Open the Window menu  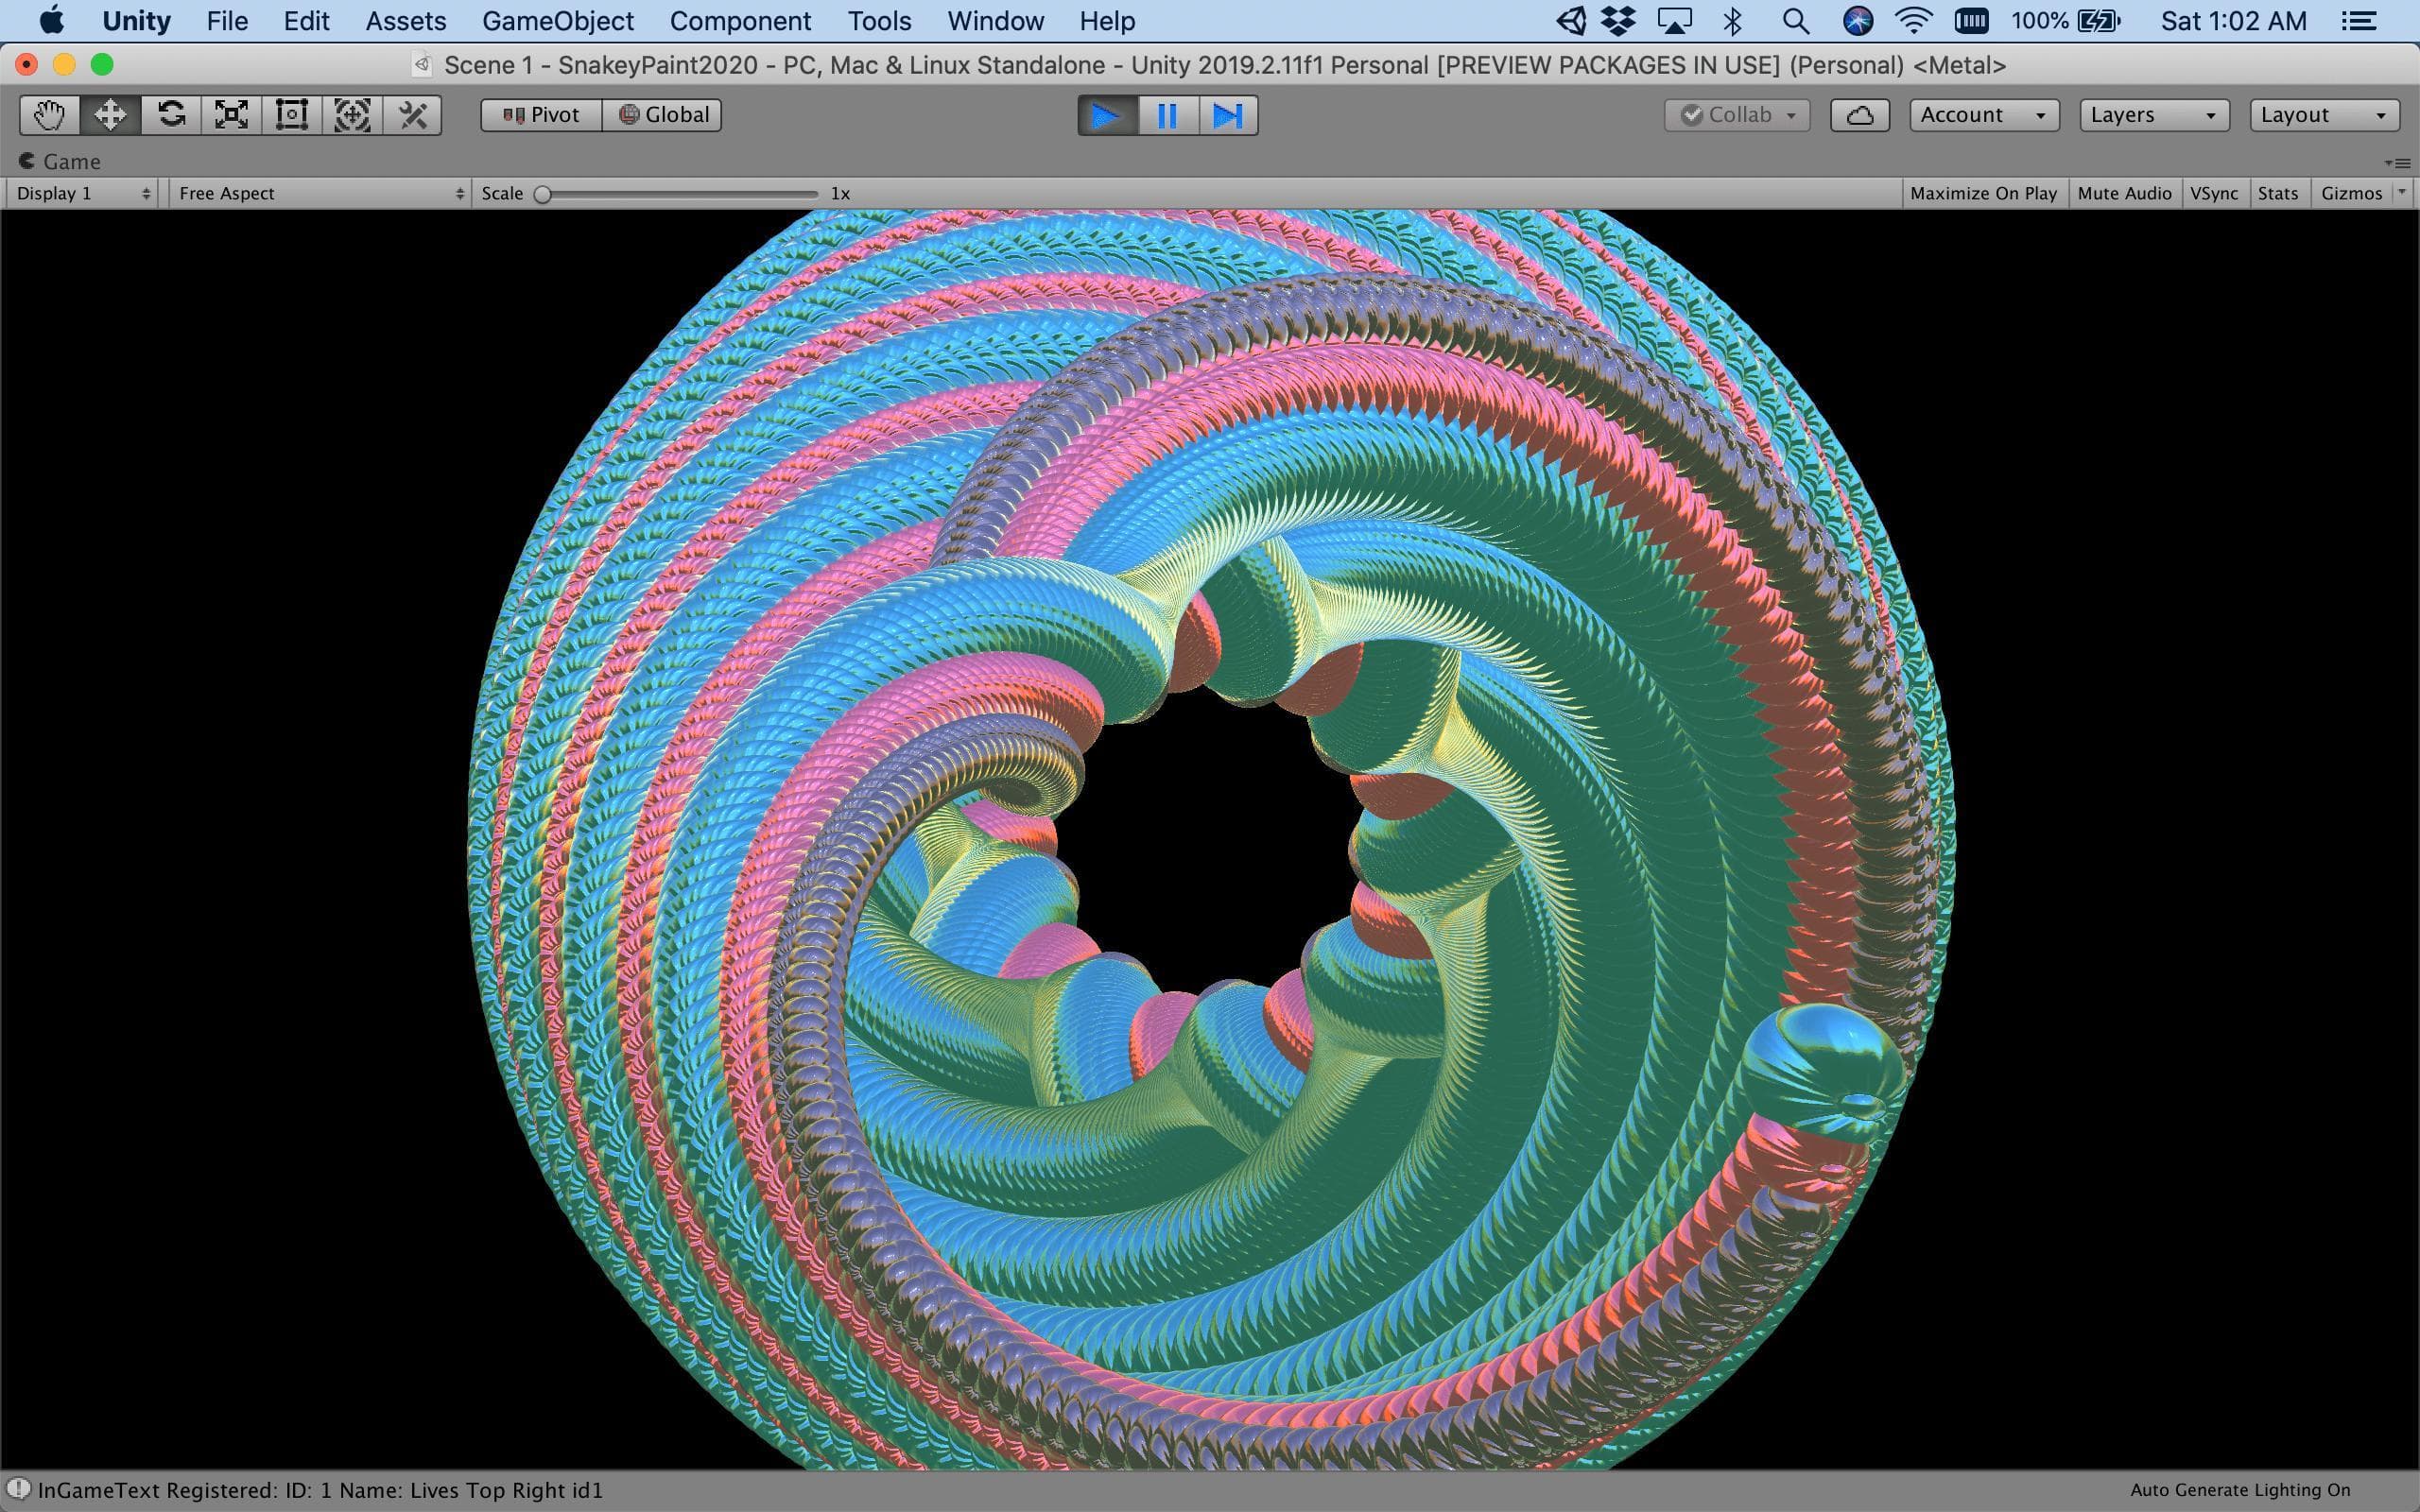(995, 21)
